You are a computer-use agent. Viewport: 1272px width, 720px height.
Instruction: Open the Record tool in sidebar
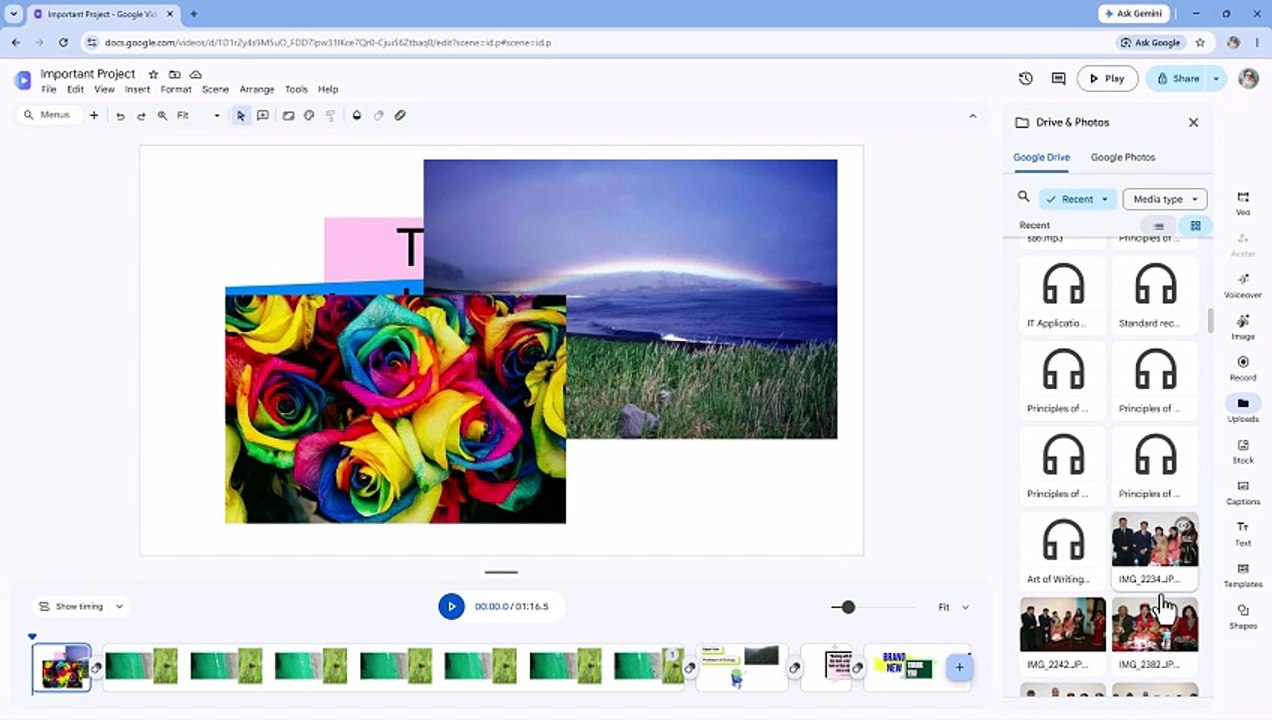click(1243, 368)
